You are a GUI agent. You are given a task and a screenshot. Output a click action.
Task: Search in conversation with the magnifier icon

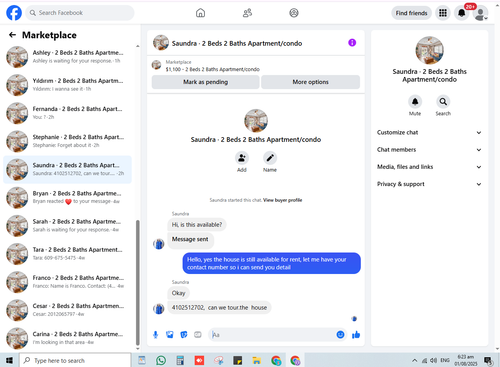[443, 101]
